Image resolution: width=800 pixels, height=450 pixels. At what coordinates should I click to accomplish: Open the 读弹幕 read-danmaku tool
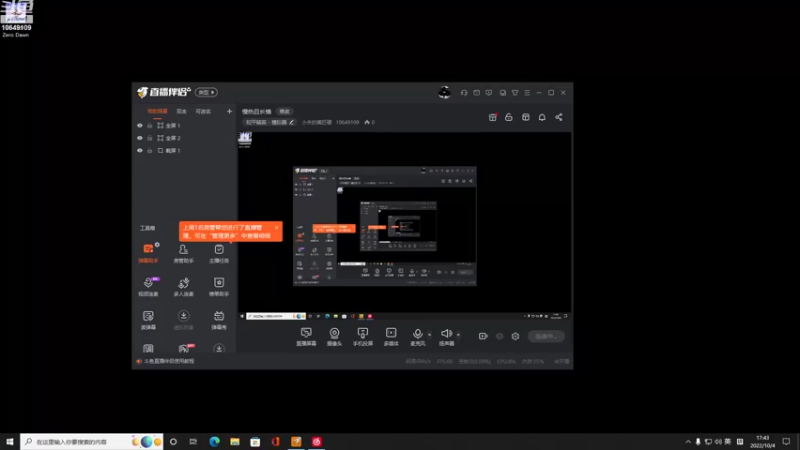point(148,320)
